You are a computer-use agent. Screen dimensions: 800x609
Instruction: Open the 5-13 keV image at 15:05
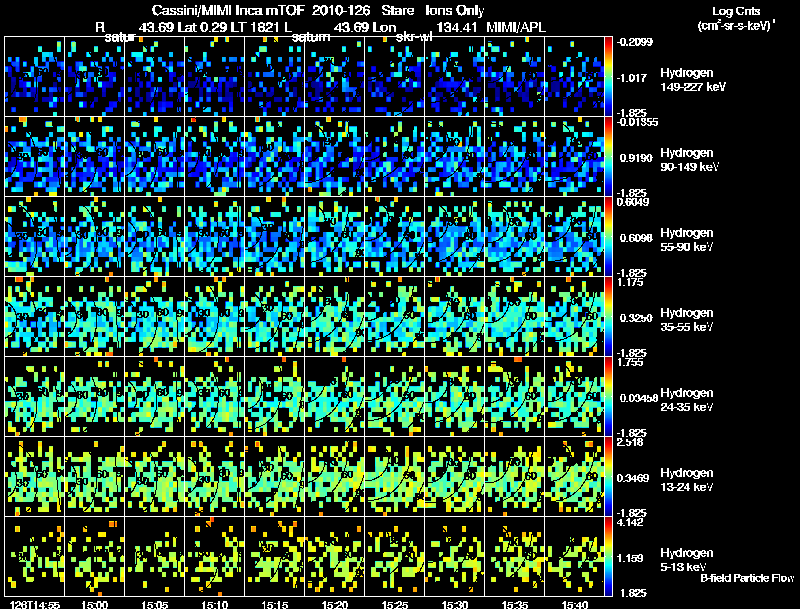click(155, 557)
